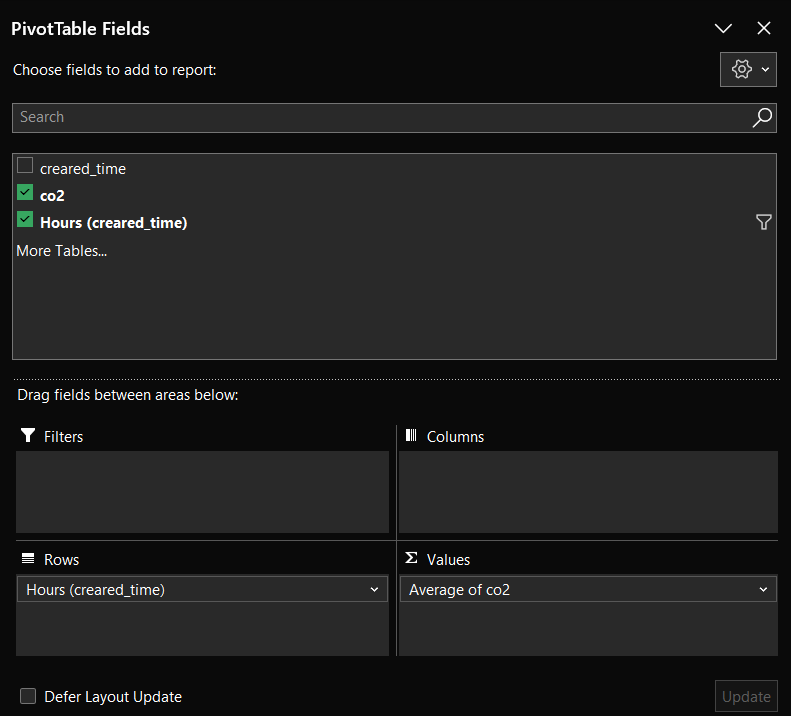The width and height of the screenshot is (791, 716).
Task: Click the Update button
Action: [746, 696]
